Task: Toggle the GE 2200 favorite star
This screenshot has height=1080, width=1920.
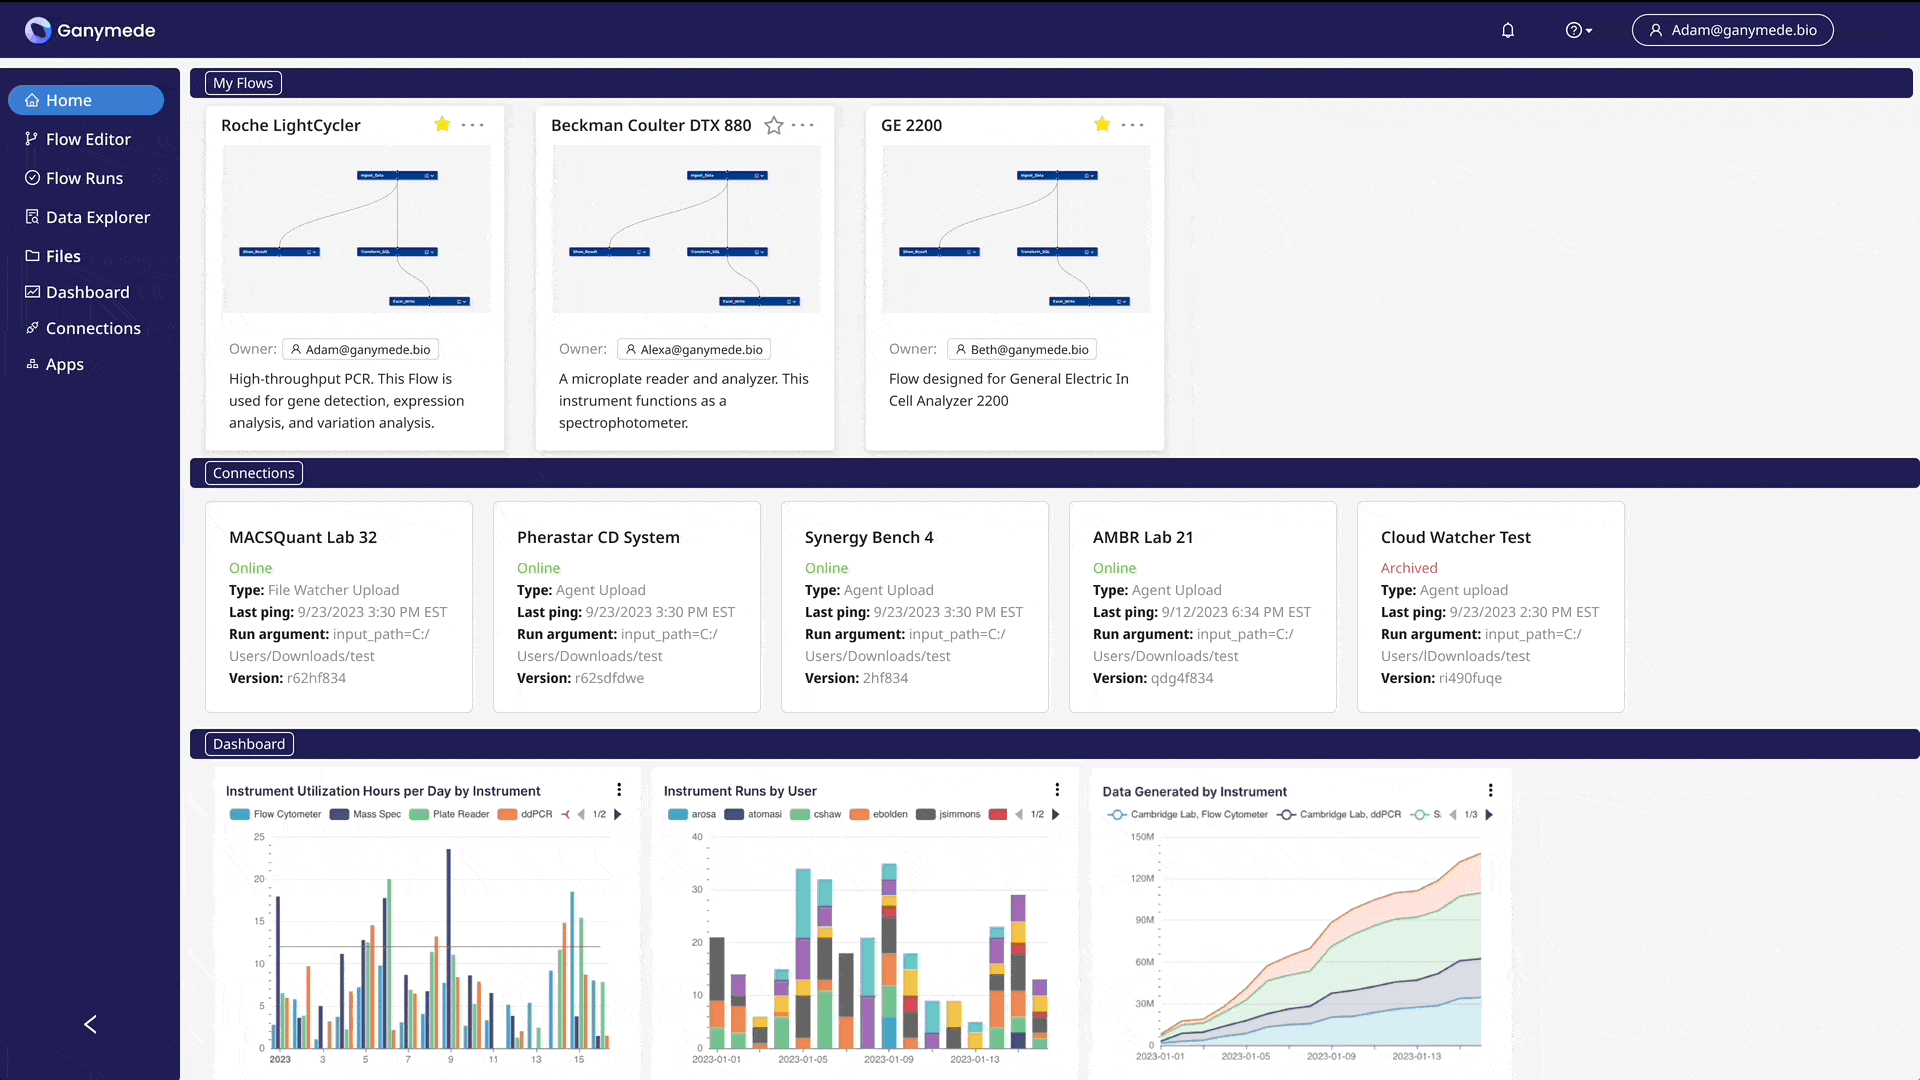Action: pyautogui.click(x=1102, y=124)
